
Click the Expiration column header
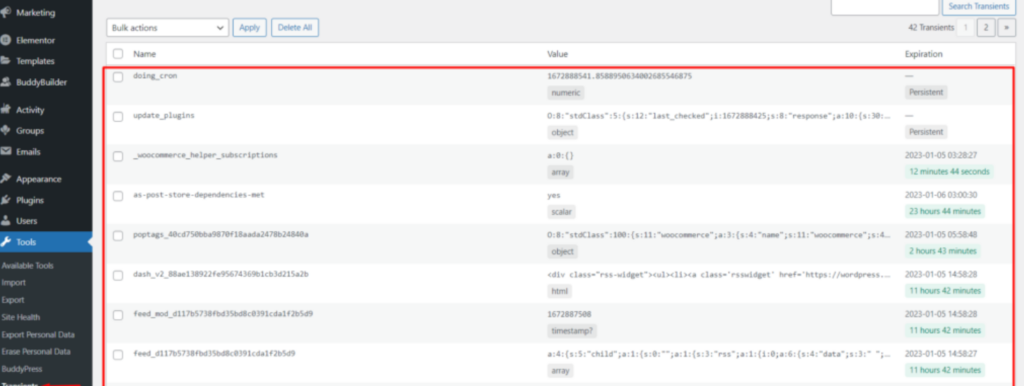pyautogui.click(x=923, y=54)
